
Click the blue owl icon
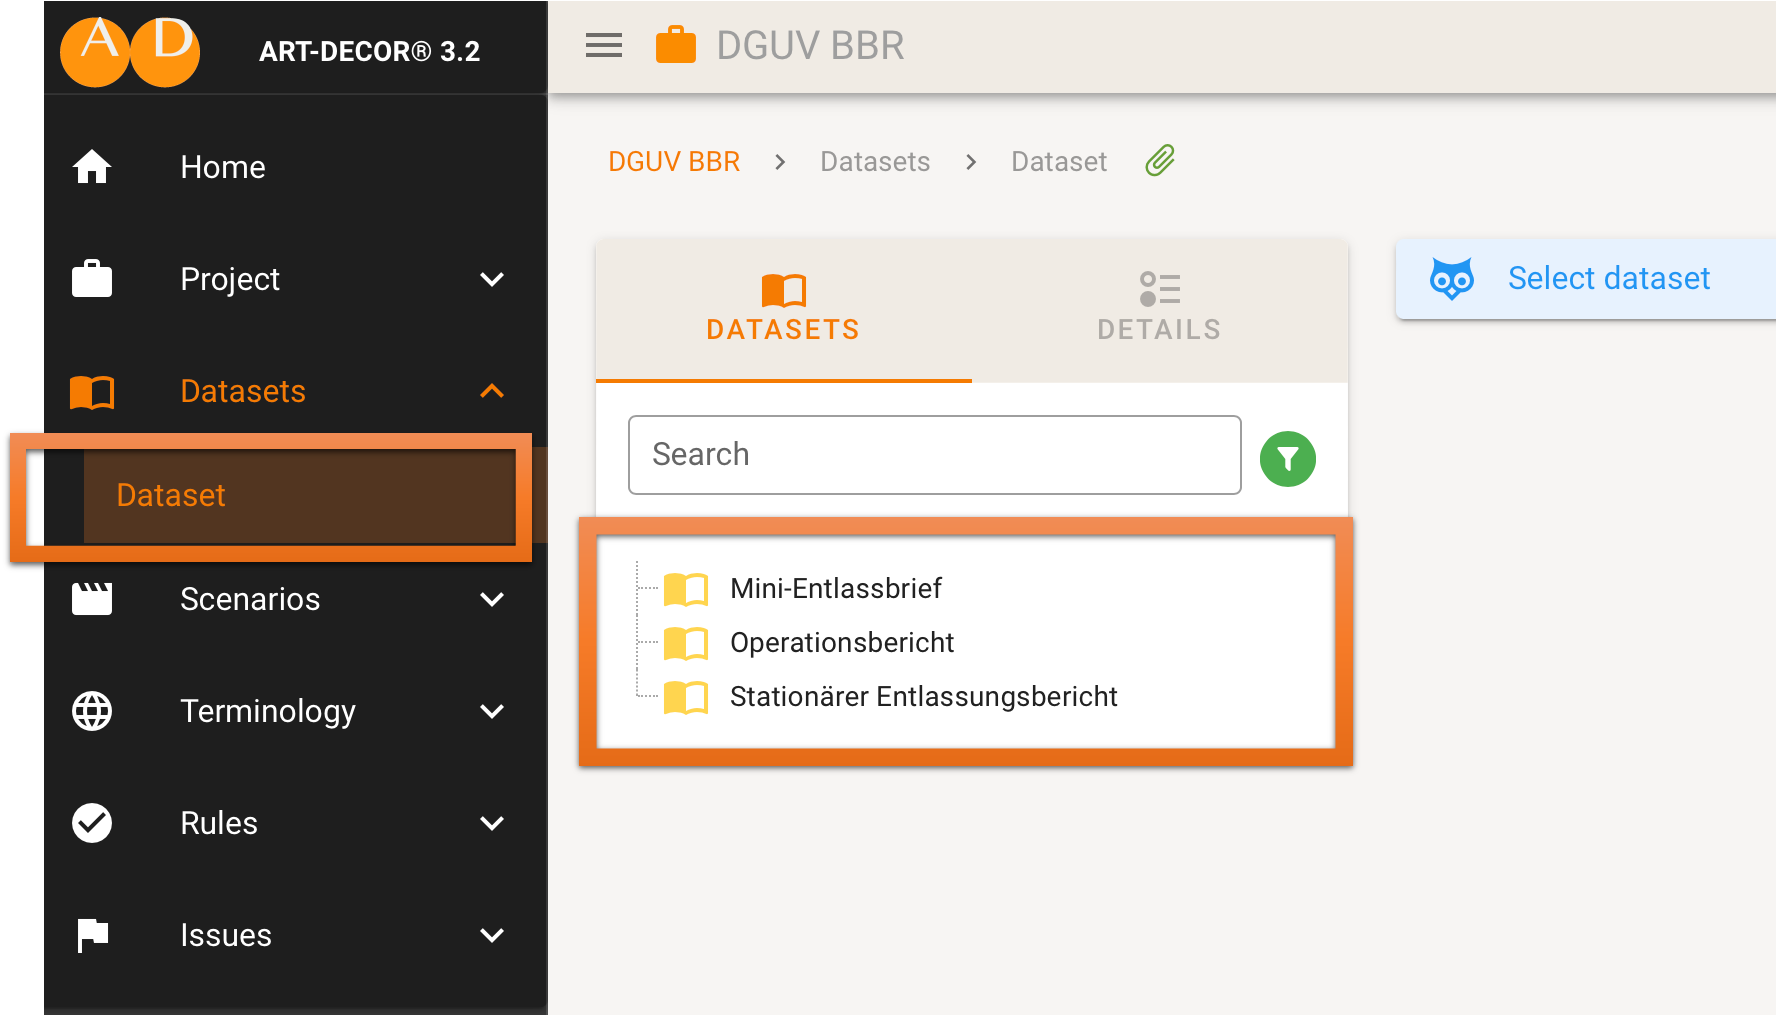(1451, 279)
